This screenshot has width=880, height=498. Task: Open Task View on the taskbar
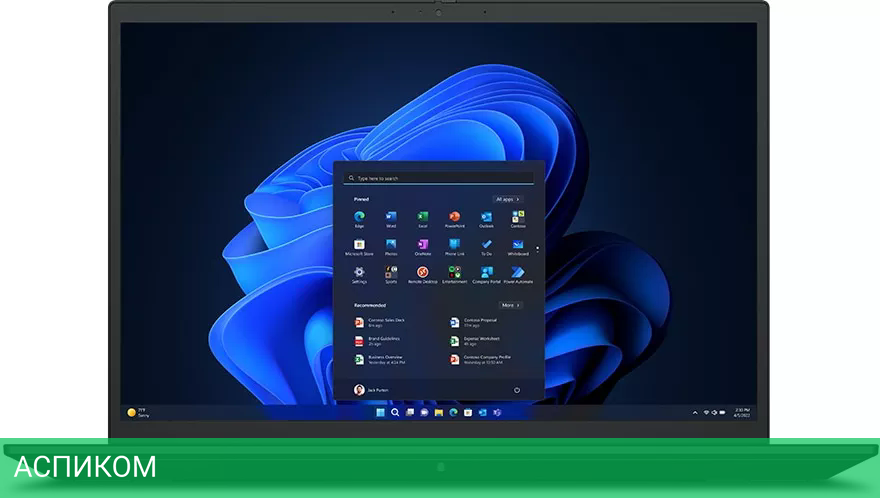tap(410, 412)
